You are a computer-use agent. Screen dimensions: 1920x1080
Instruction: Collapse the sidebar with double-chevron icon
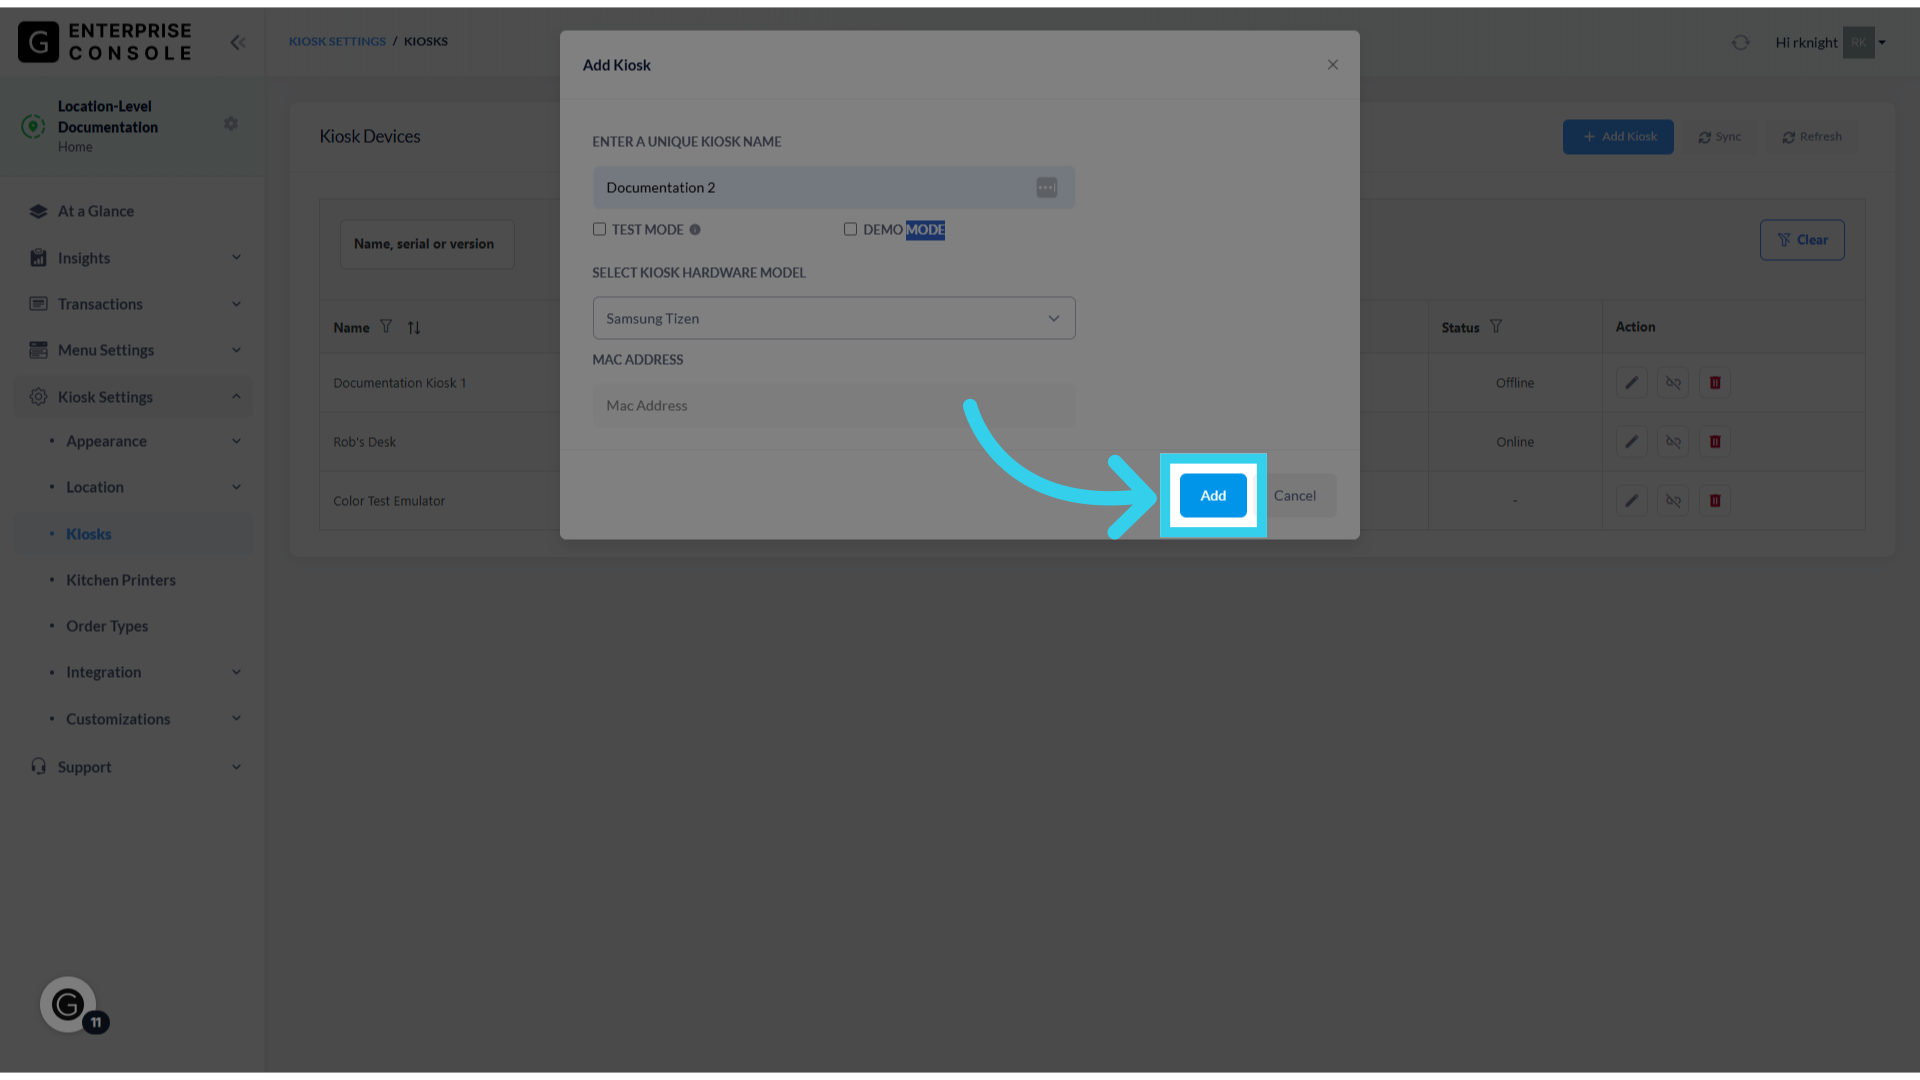(x=238, y=42)
